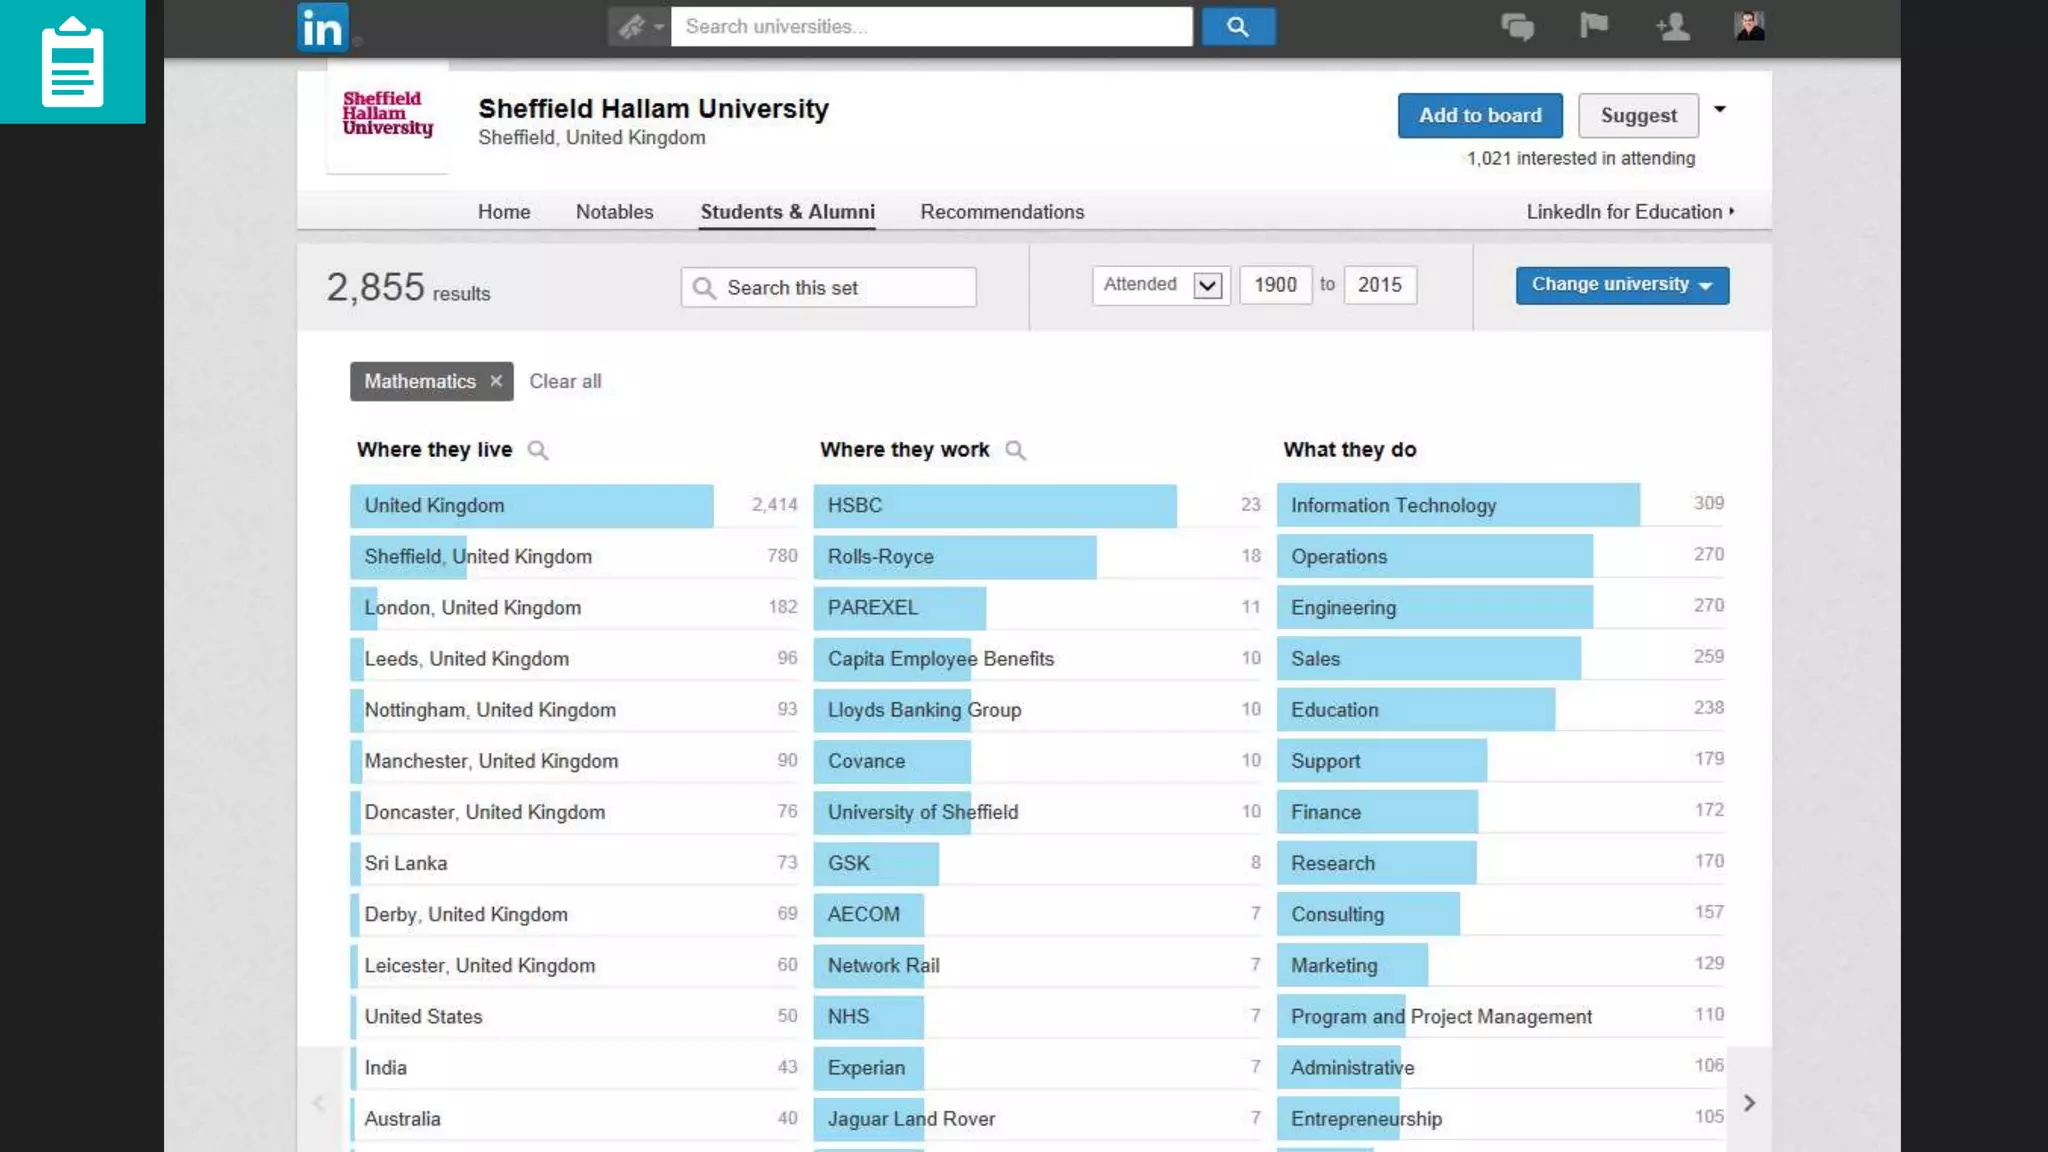Click the magnifier next to Where they live
2048x1152 pixels.
tap(538, 450)
